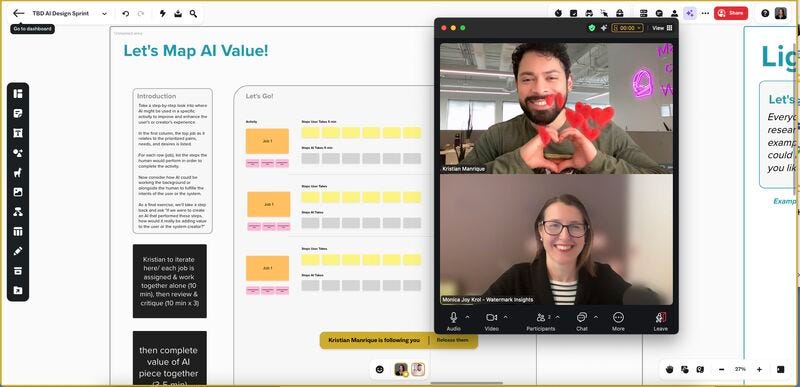Open the shapes tool

coord(18,153)
